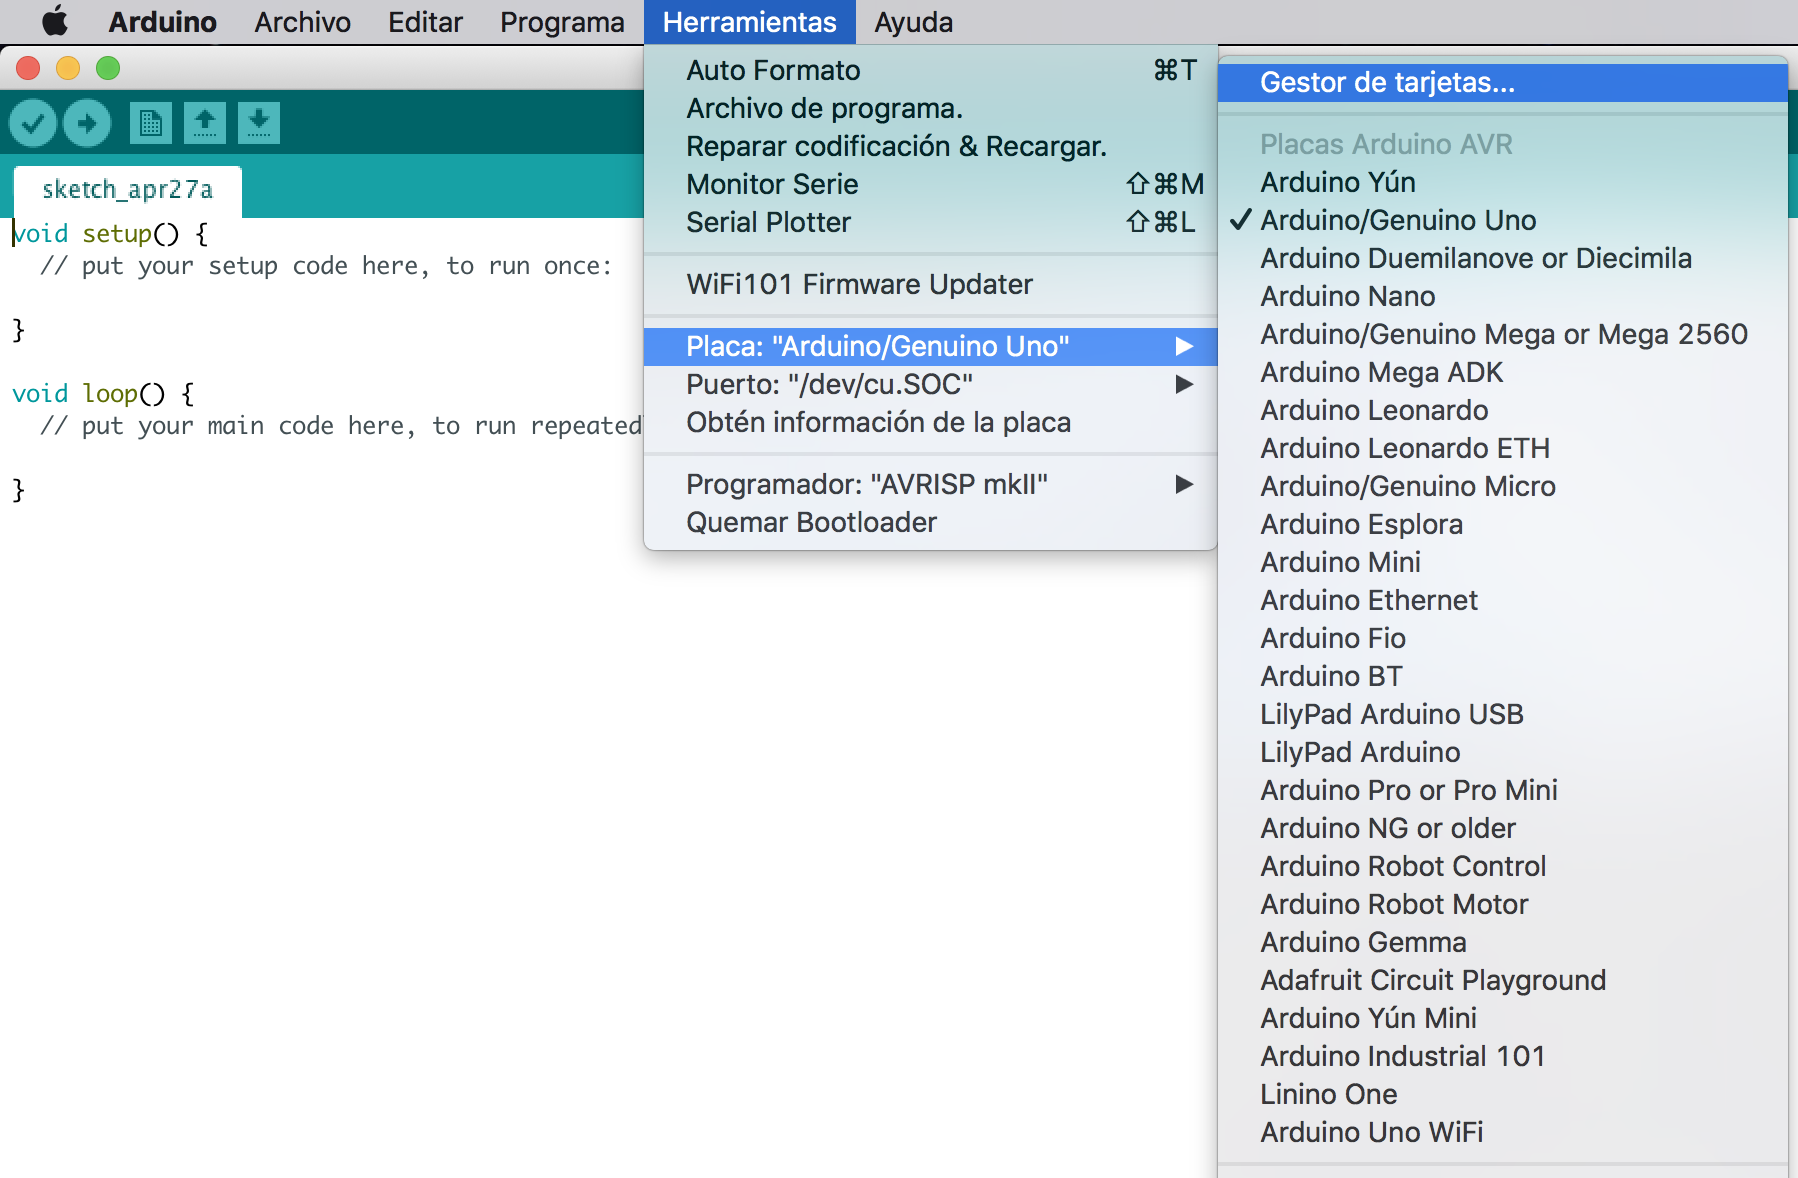
Task: Choose Arduino NG or older
Action: 1503,828
